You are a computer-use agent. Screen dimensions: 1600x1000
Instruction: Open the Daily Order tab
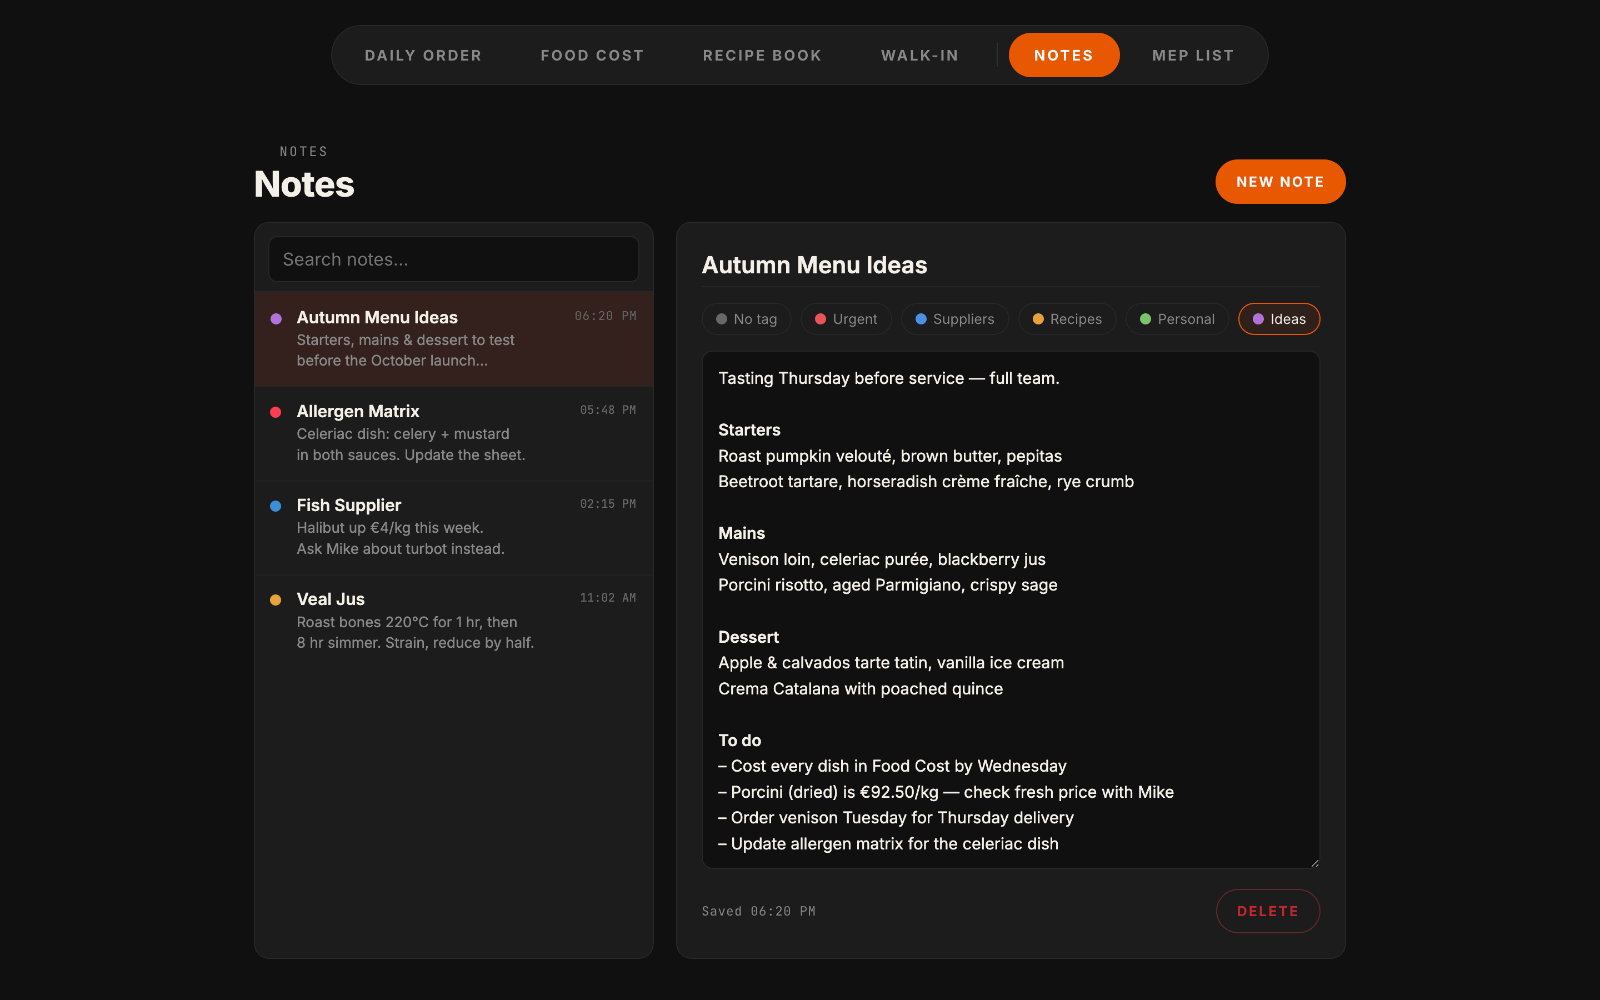[x=423, y=55]
